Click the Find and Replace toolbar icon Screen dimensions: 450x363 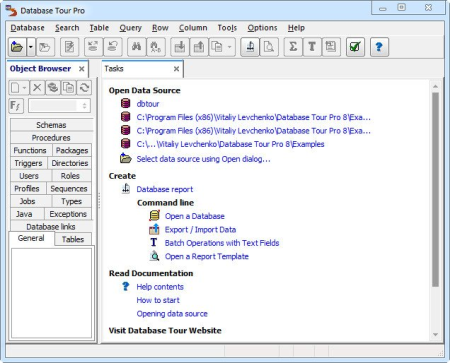tap(156, 47)
